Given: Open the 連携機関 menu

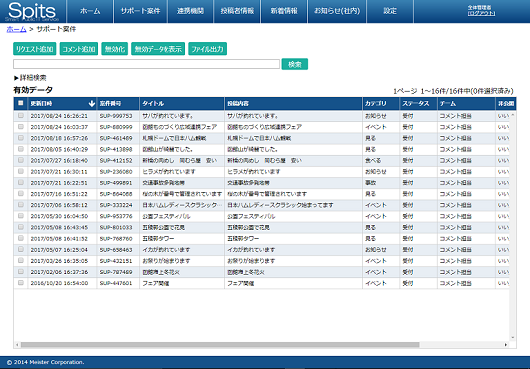Looking at the screenshot, I should click(190, 11).
